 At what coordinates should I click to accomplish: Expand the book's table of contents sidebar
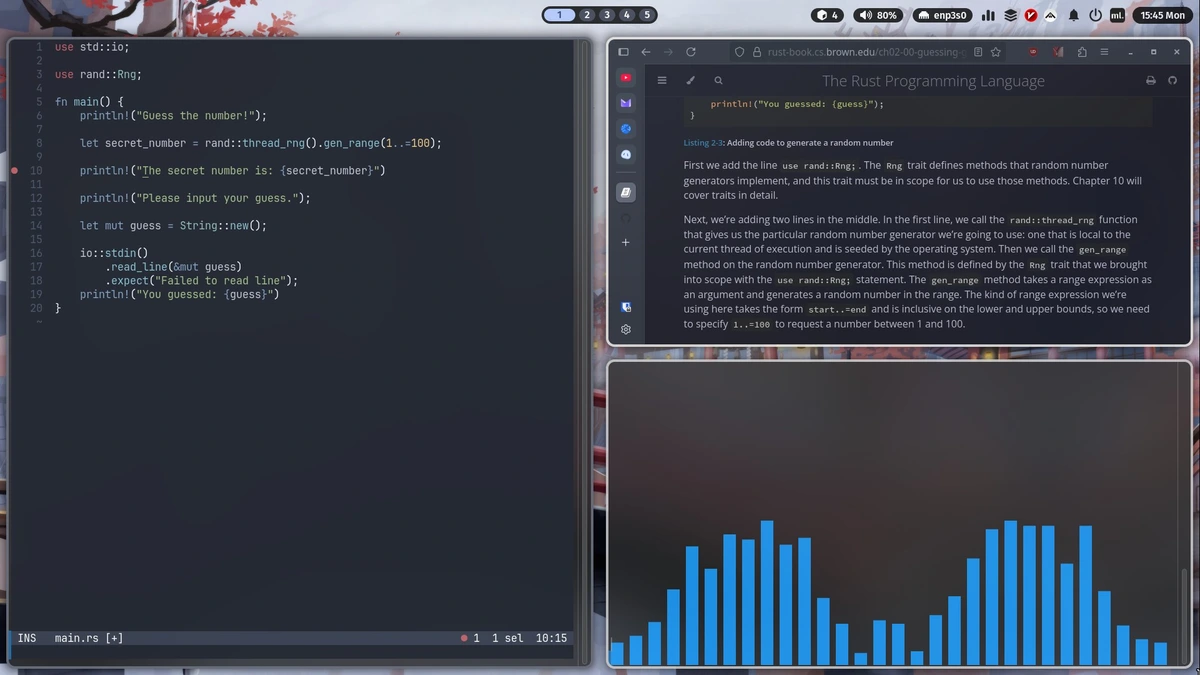pyautogui.click(x=662, y=78)
